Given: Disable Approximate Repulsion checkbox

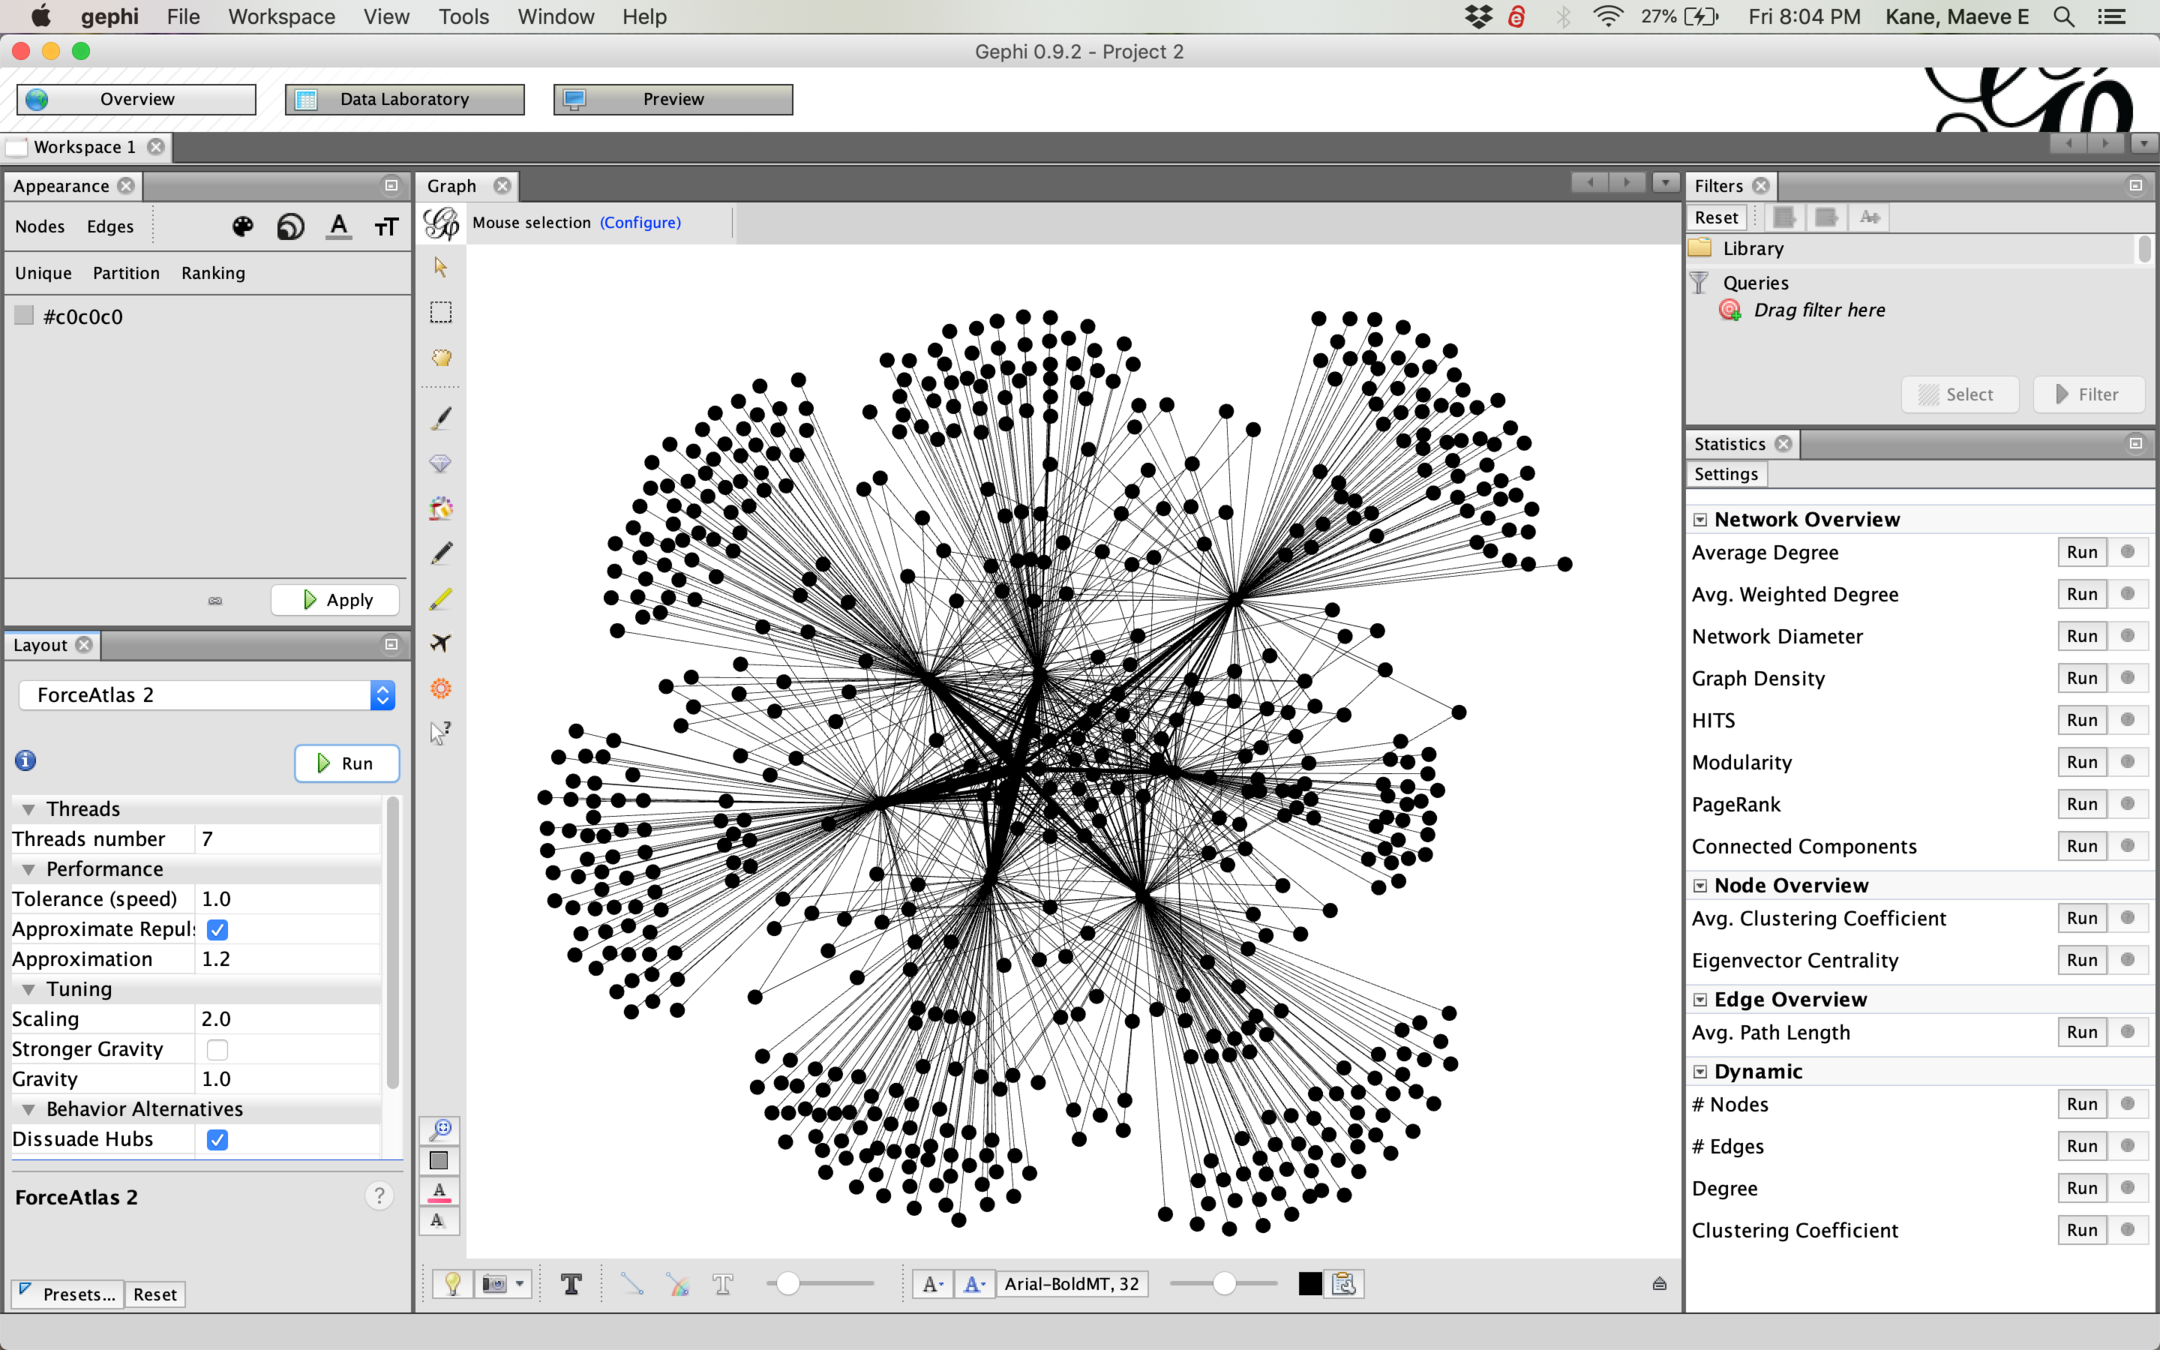Looking at the screenshot, I should [x=217, y=929].
